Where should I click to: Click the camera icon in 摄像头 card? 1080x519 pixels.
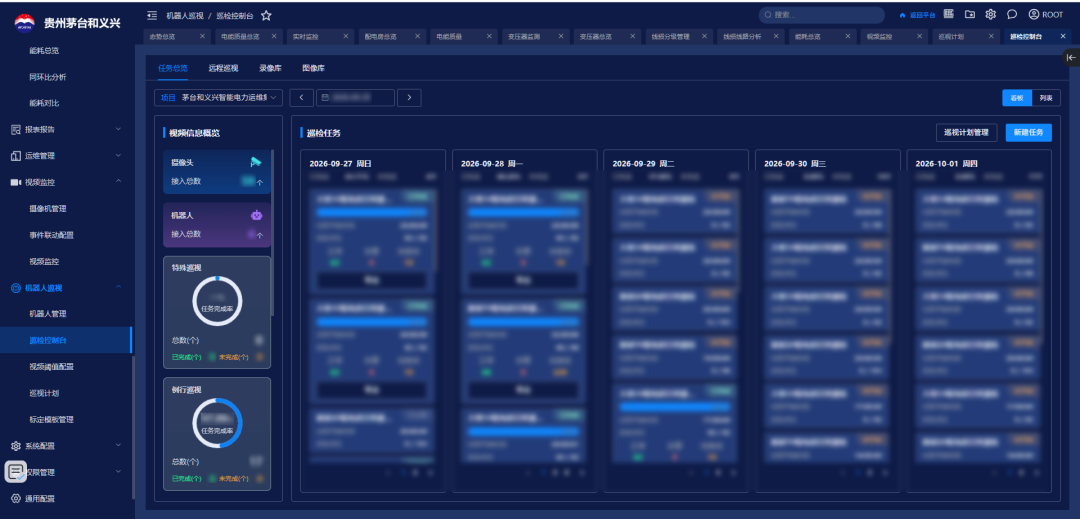pyautogui.click(x=256, y=162)
